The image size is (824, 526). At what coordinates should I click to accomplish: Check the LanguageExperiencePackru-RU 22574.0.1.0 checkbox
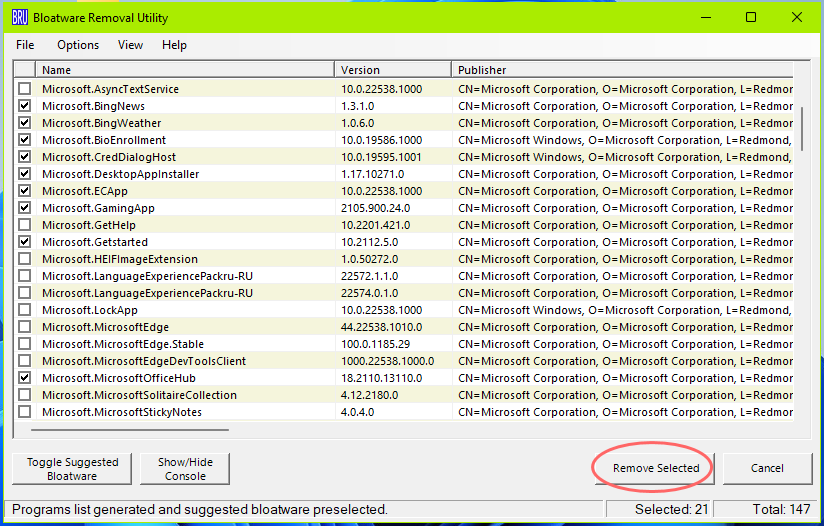24,293
